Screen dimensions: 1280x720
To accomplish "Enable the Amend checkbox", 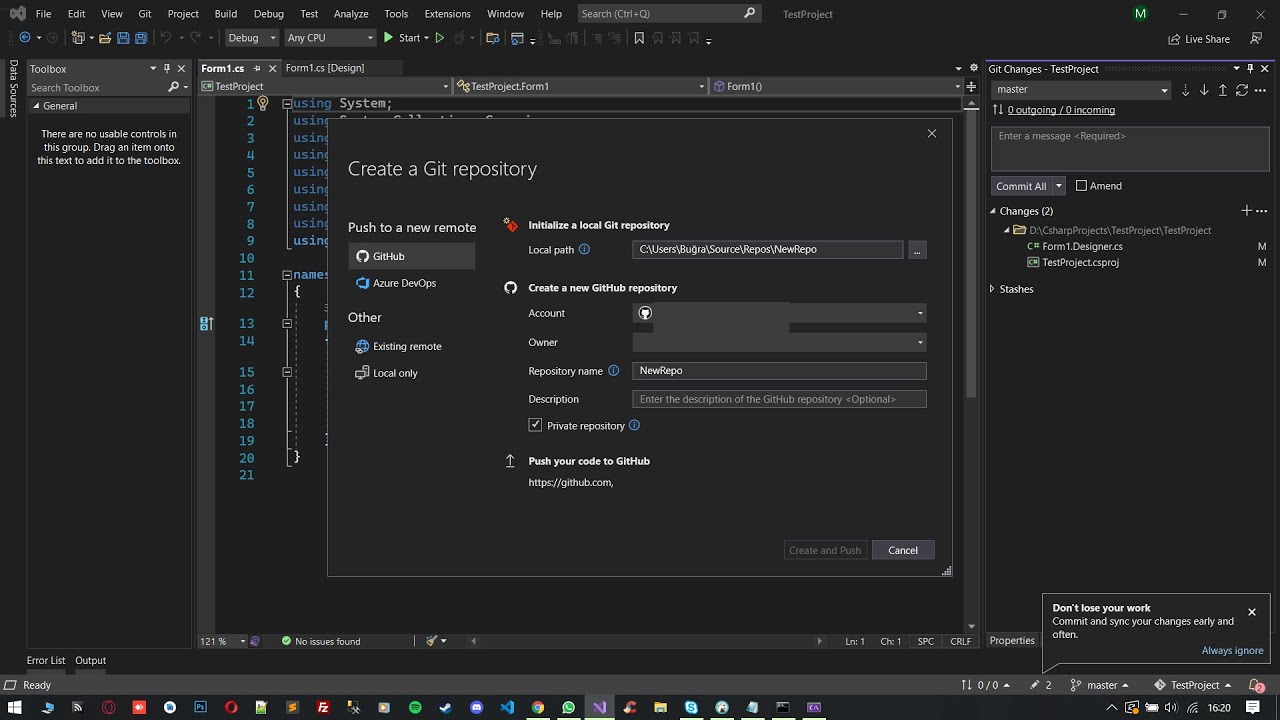I will point(1081,186).
